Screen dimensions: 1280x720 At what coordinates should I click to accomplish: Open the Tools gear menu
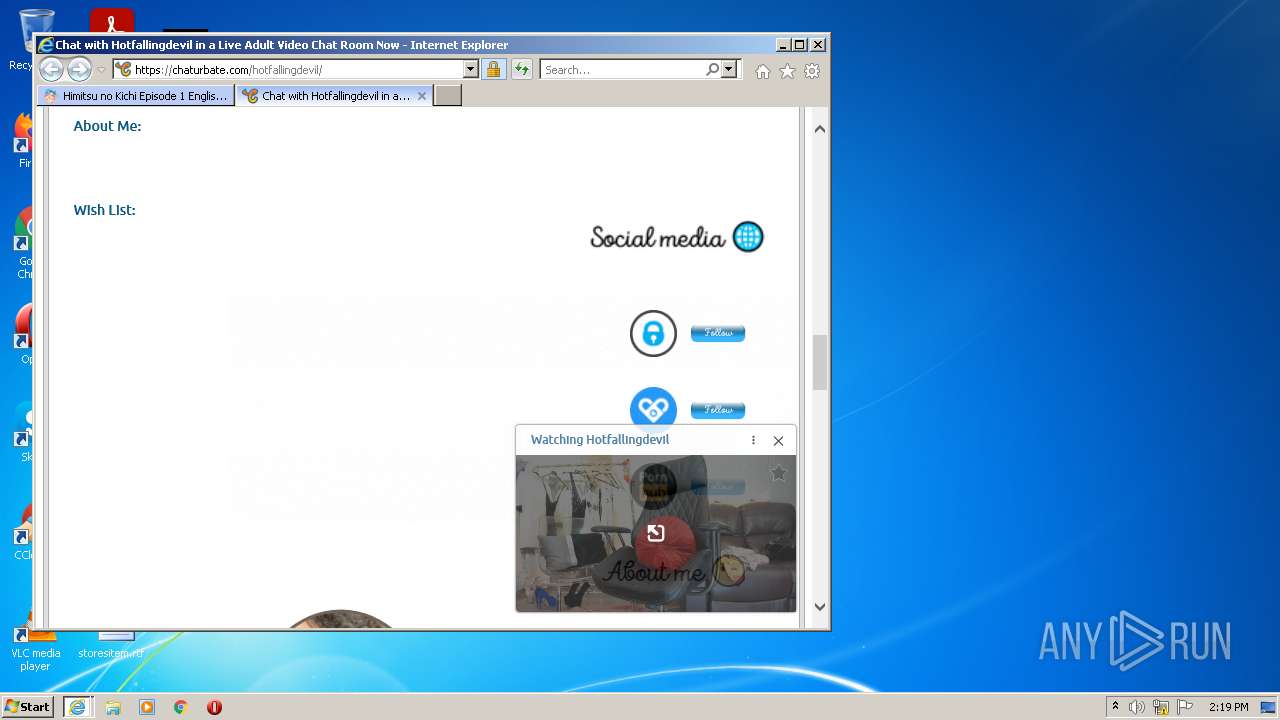pyautogui.click(x=812, y=71)
